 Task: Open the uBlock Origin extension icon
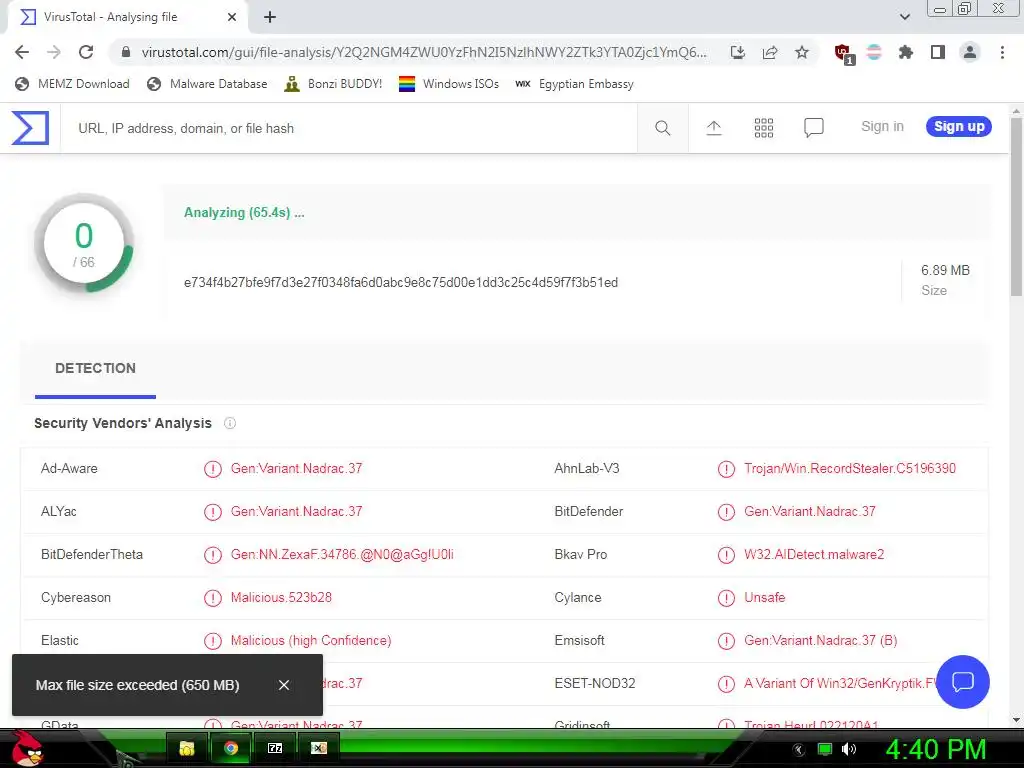pos(844,53)
